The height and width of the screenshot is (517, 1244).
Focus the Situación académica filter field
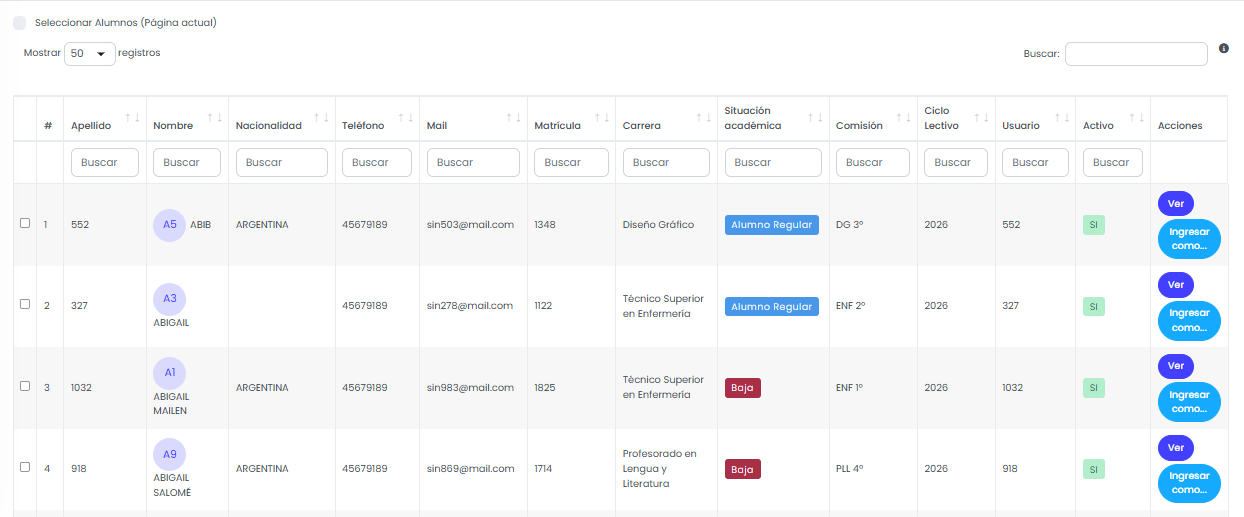(x=773, y=162)
